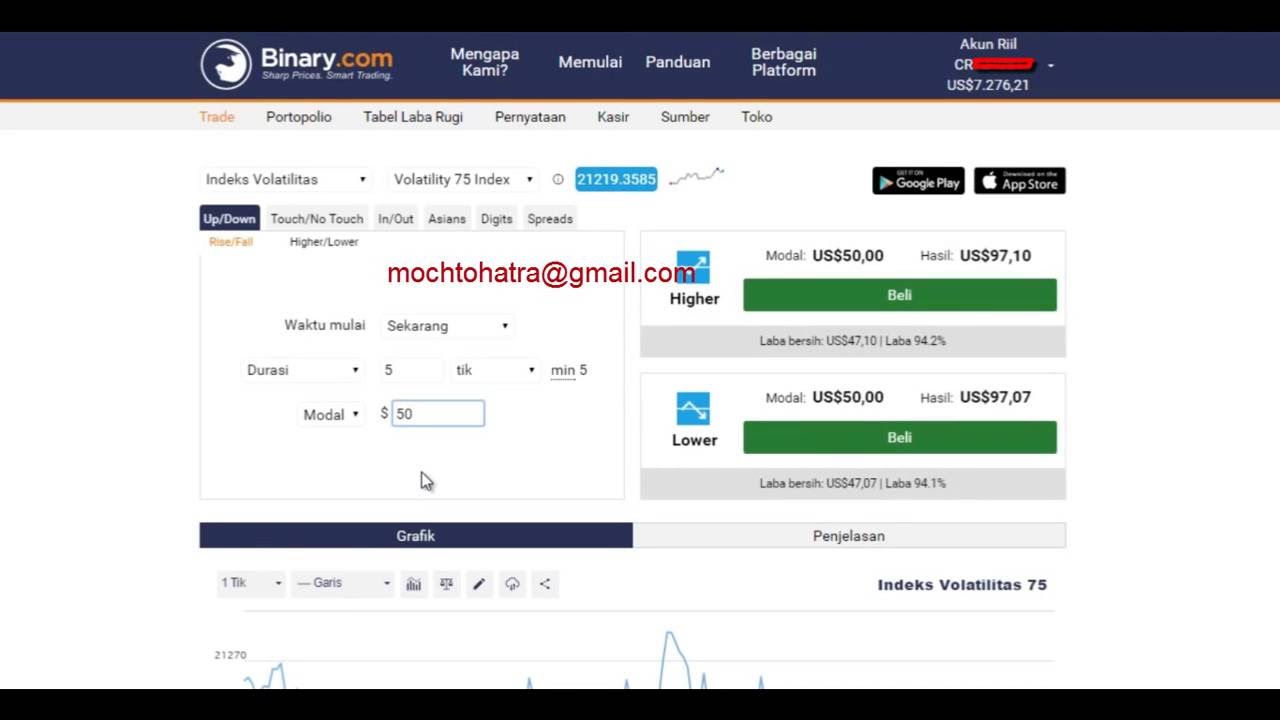Open Volatility 75 Index symbol dropdown
The image size is (1280, 720).
pos(463,180)
